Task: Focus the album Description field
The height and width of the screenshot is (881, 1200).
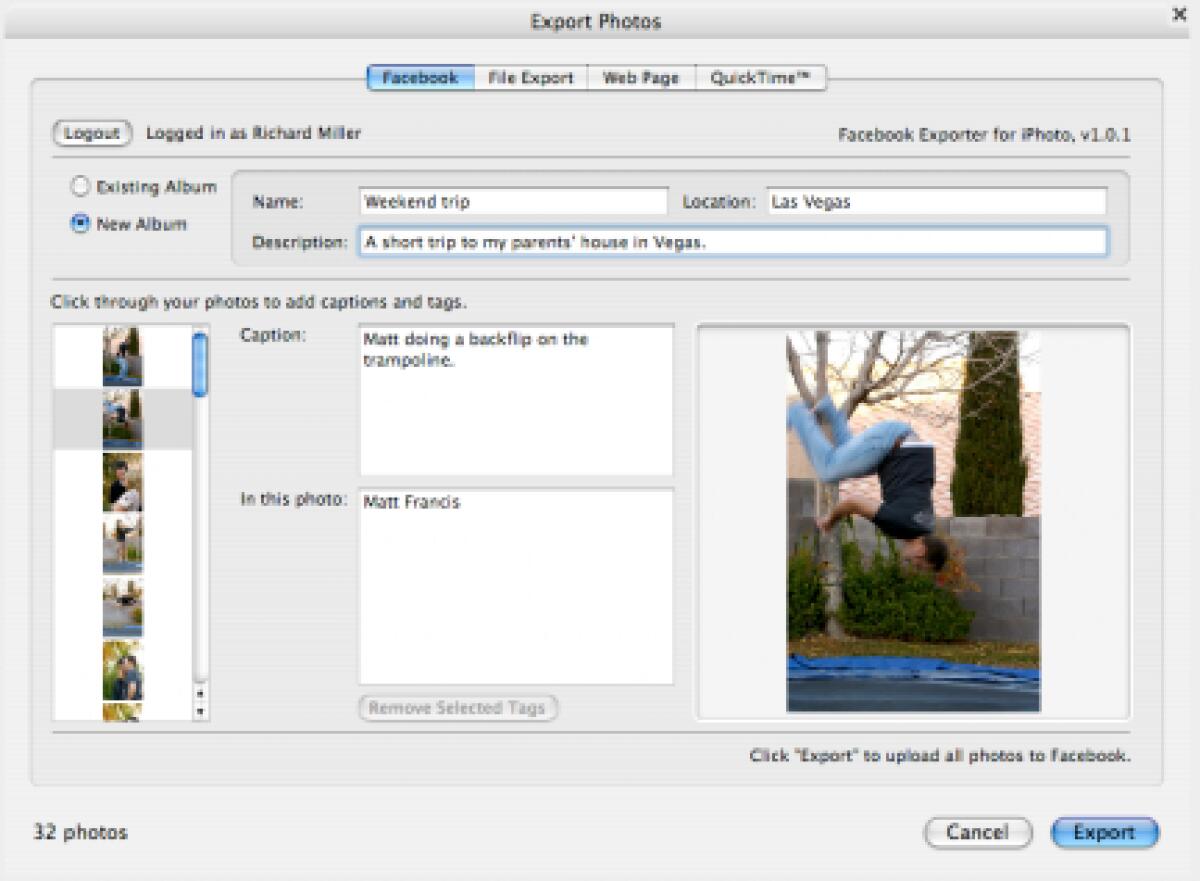Action: pyautogui.click(x=733, y=242)
